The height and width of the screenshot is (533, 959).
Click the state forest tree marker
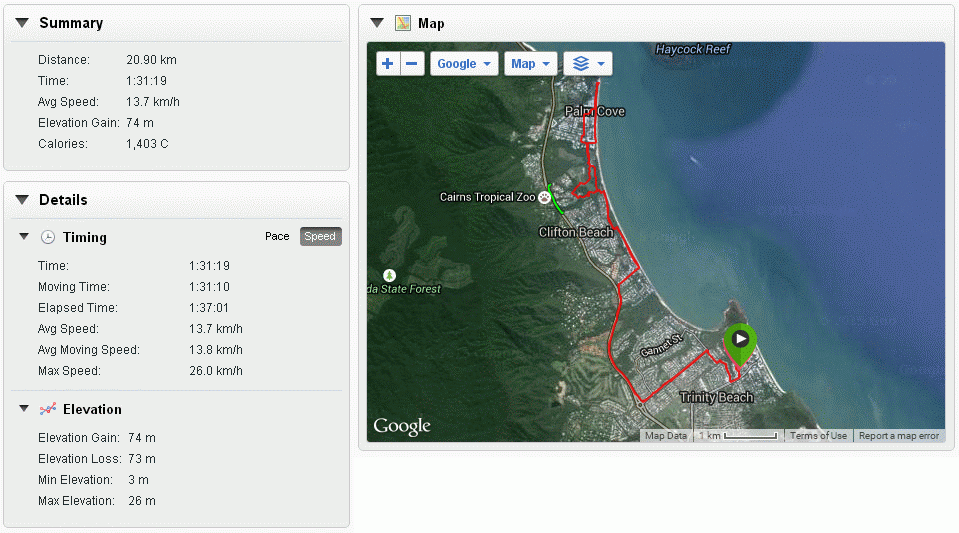[x=390, y=275]
